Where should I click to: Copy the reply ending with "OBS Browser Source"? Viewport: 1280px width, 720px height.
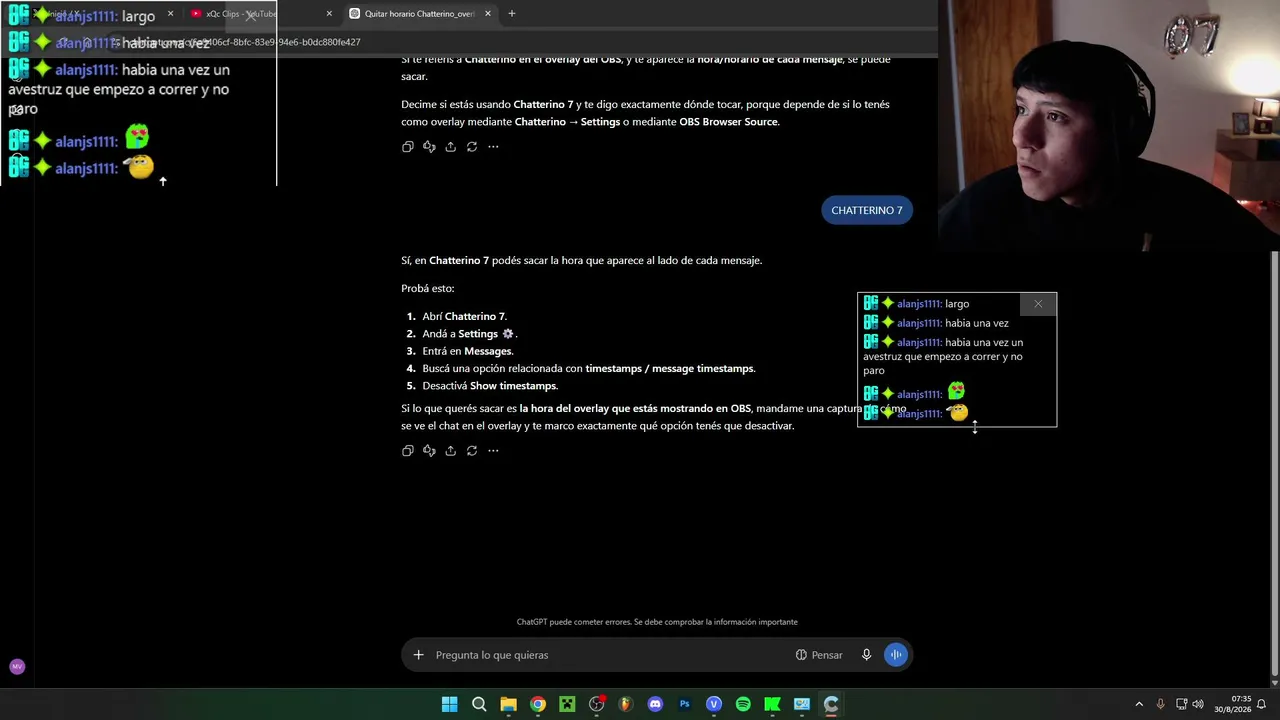407,147
